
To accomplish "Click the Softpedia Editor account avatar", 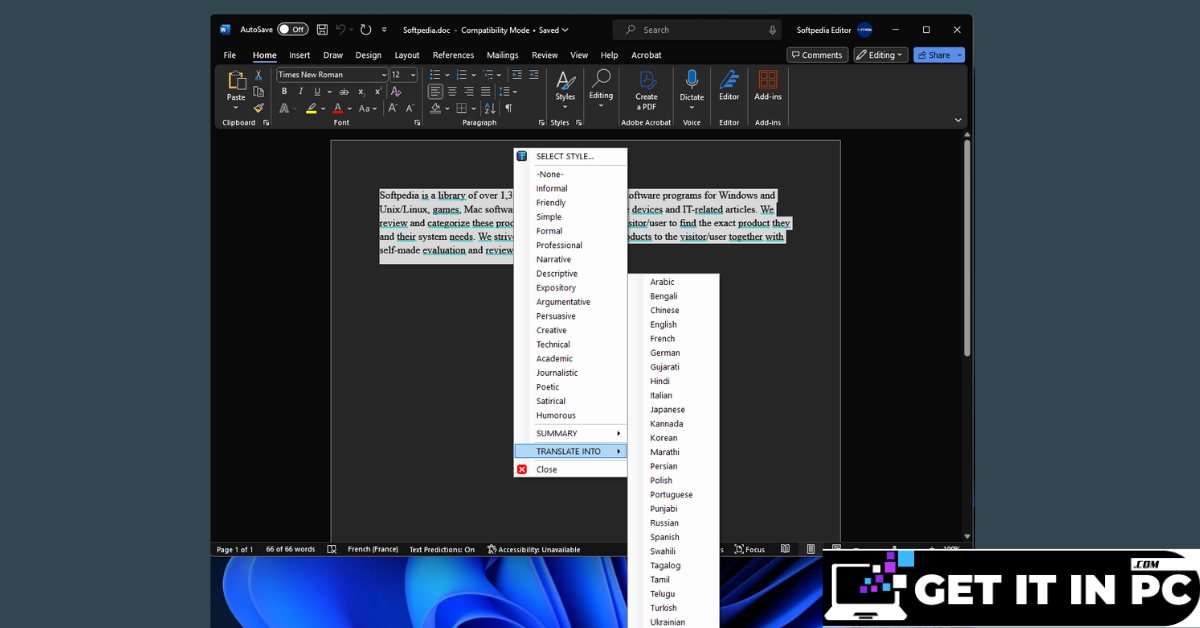I will pos(865,30).
